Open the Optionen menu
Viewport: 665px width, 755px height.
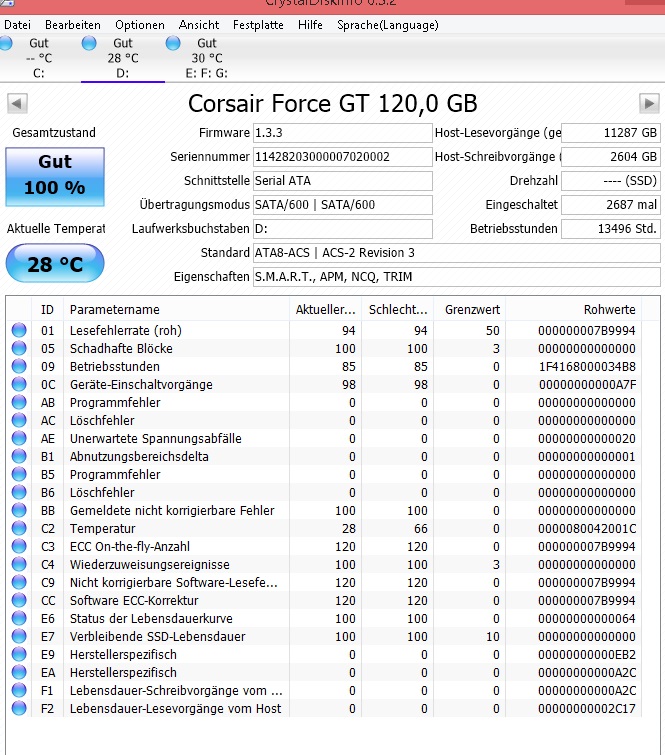pyautogui.click(x=140, y=25)
